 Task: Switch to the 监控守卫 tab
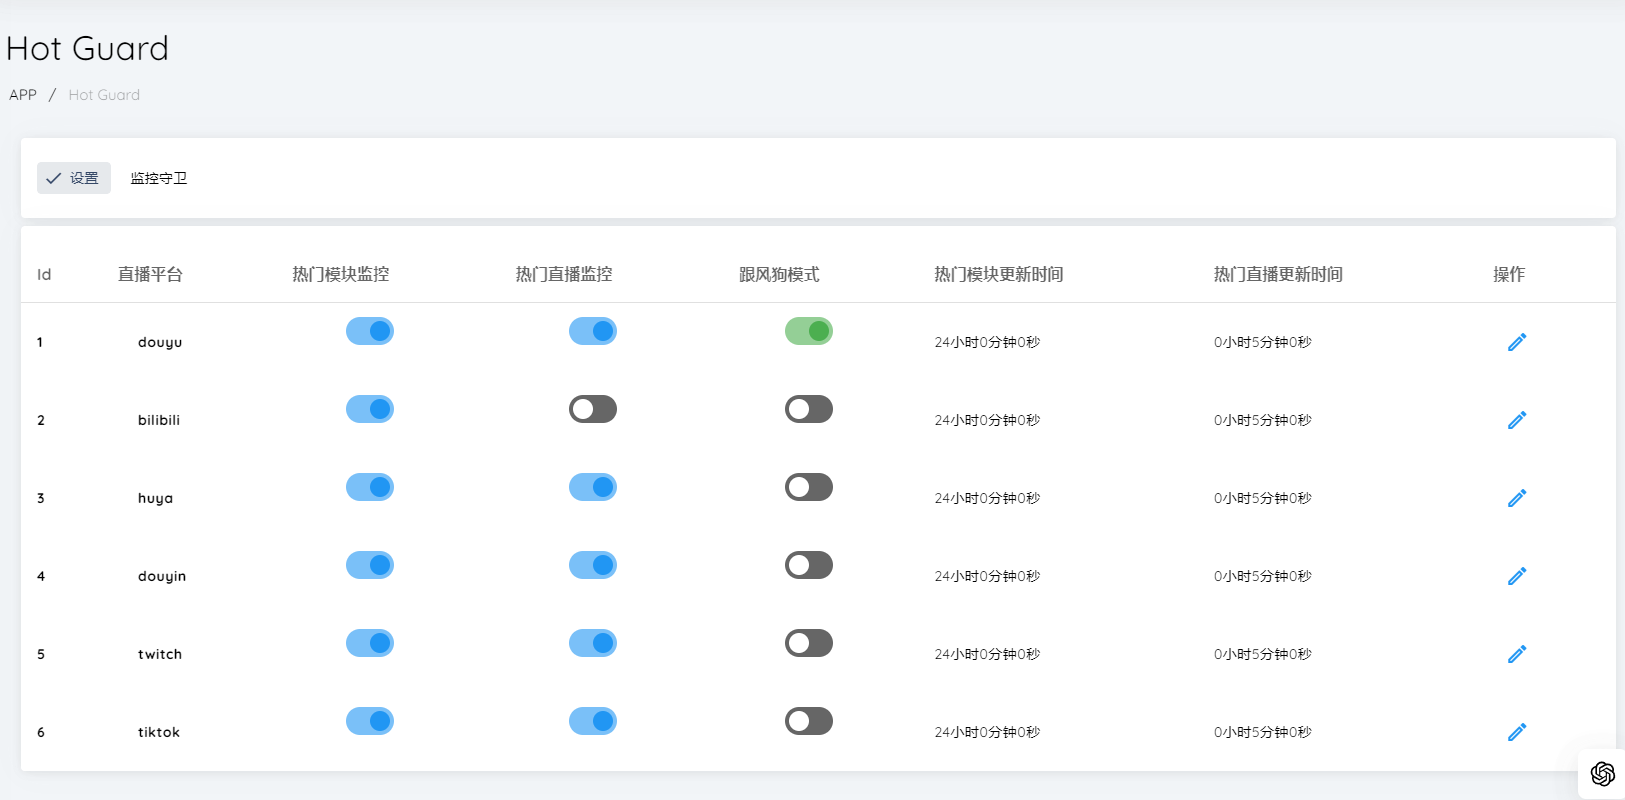(159, 178)
